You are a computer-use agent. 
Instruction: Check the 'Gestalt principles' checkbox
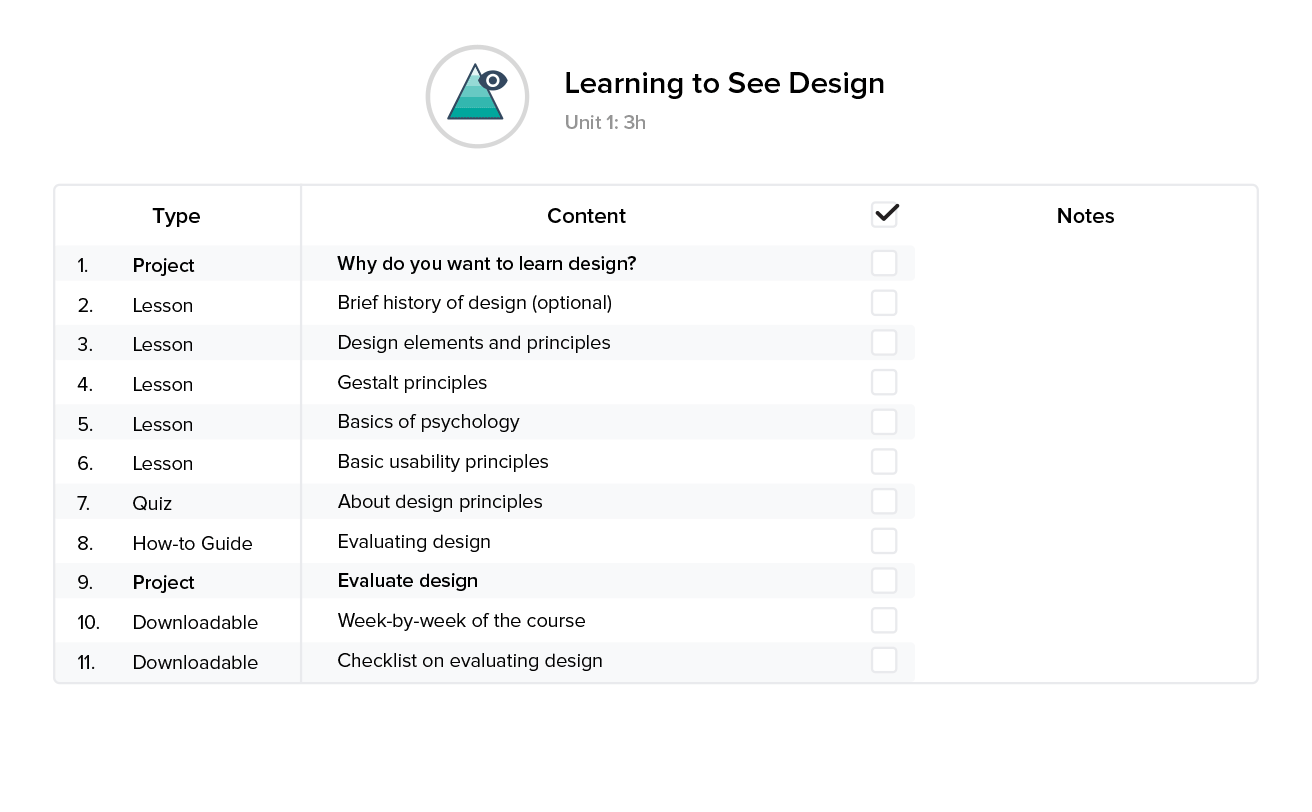click(x=884, y=381)
